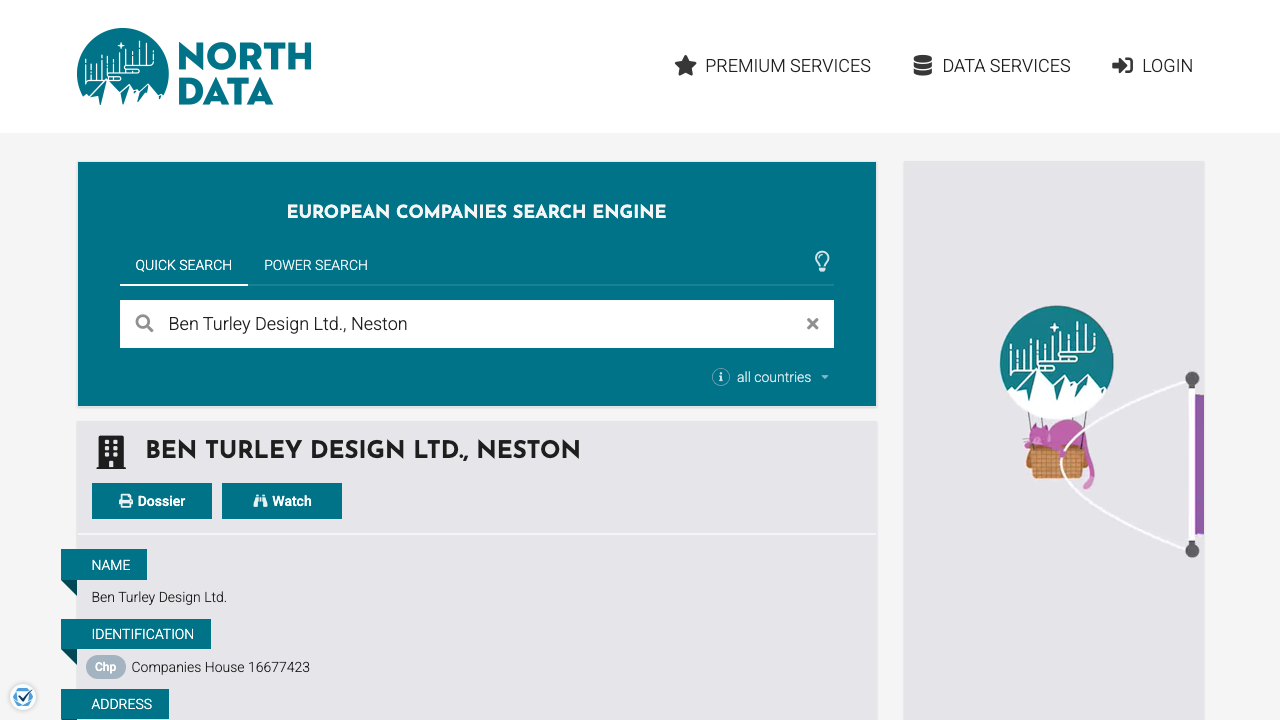Click the login arrow icon in the header
The height and width of the screenshot is (720, 1280).
pyautogui.click(x=1122, y=65)
